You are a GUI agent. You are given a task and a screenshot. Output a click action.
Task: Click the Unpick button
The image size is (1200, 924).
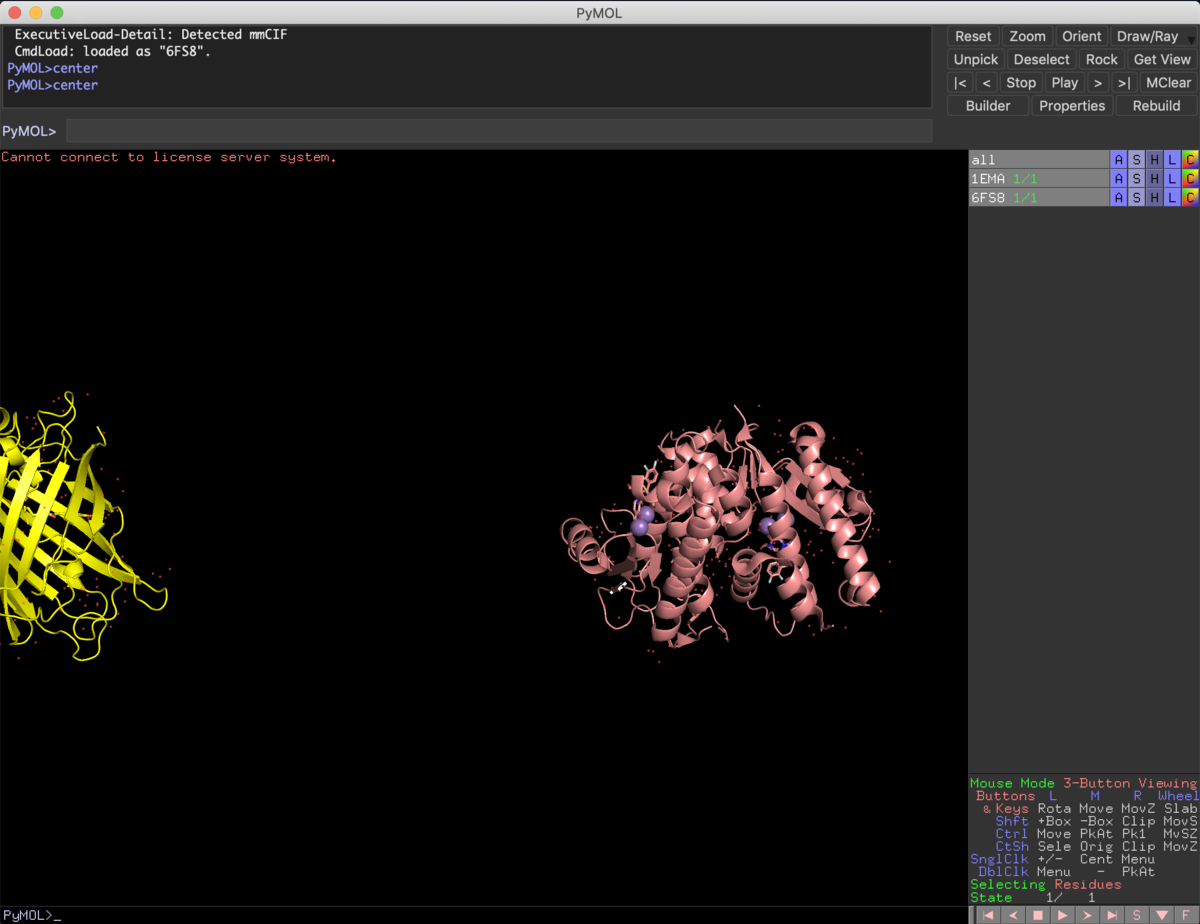point(976,59)
